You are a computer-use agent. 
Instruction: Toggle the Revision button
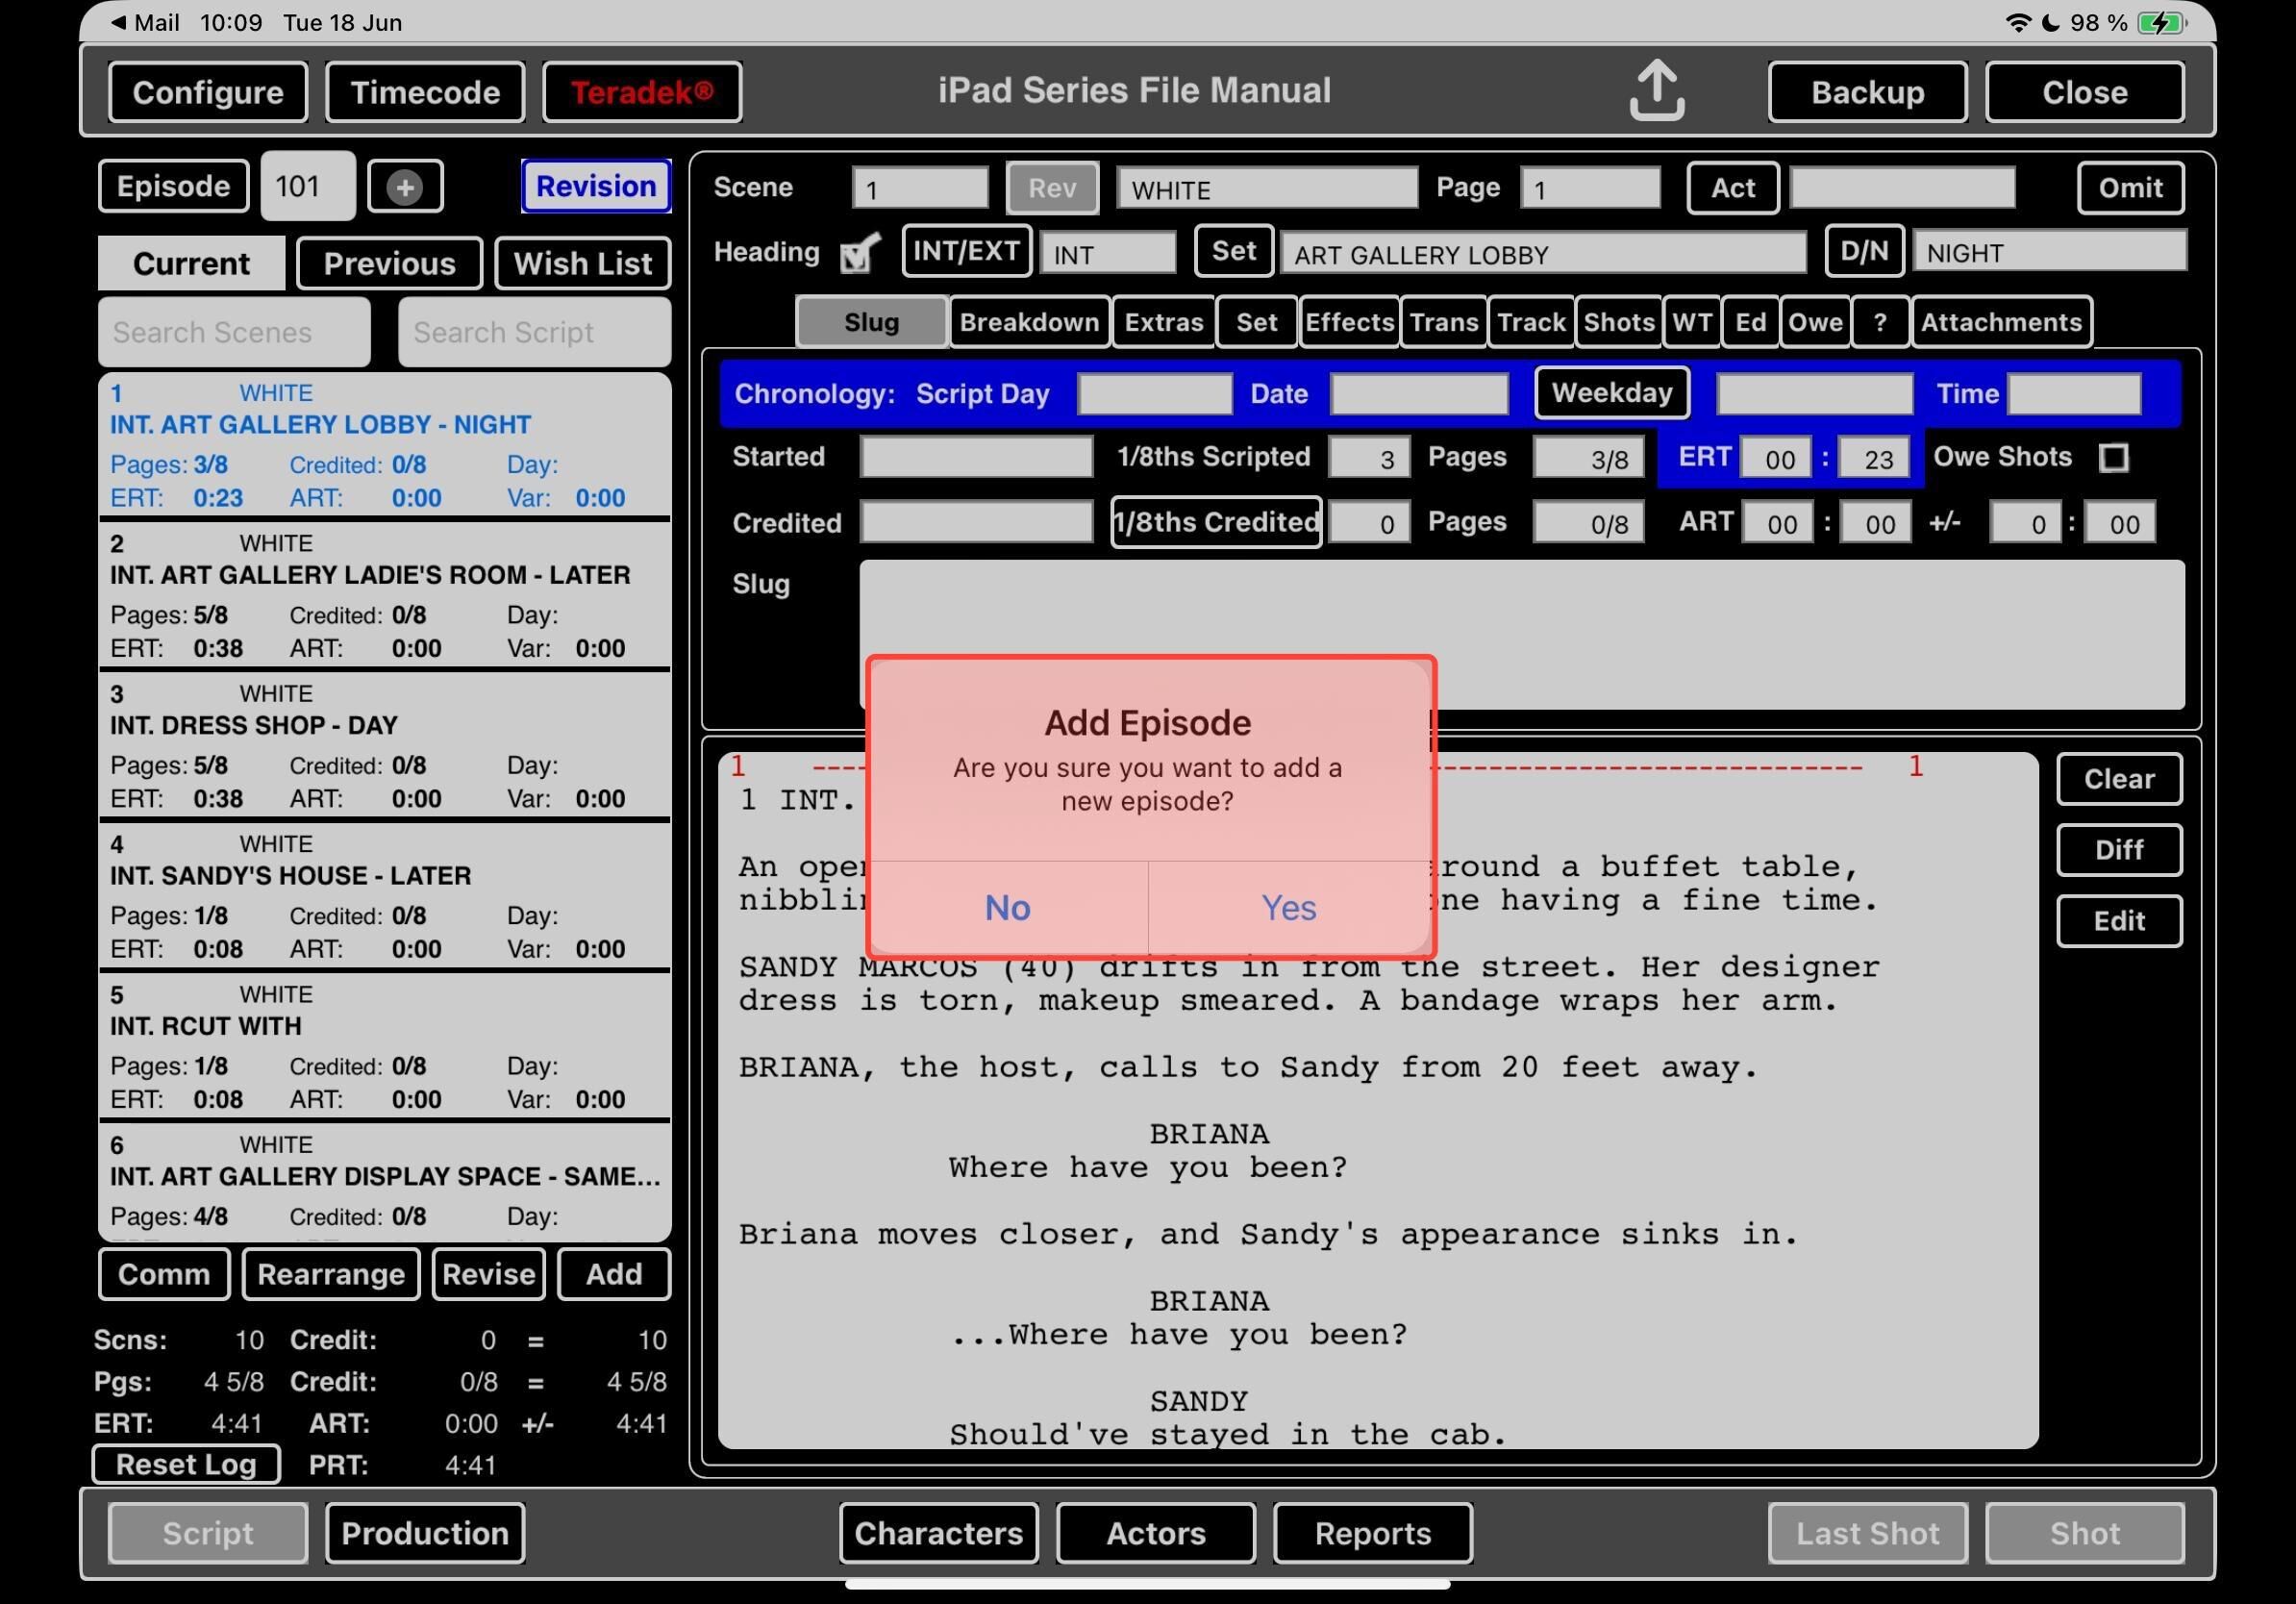tap(595, 186)
